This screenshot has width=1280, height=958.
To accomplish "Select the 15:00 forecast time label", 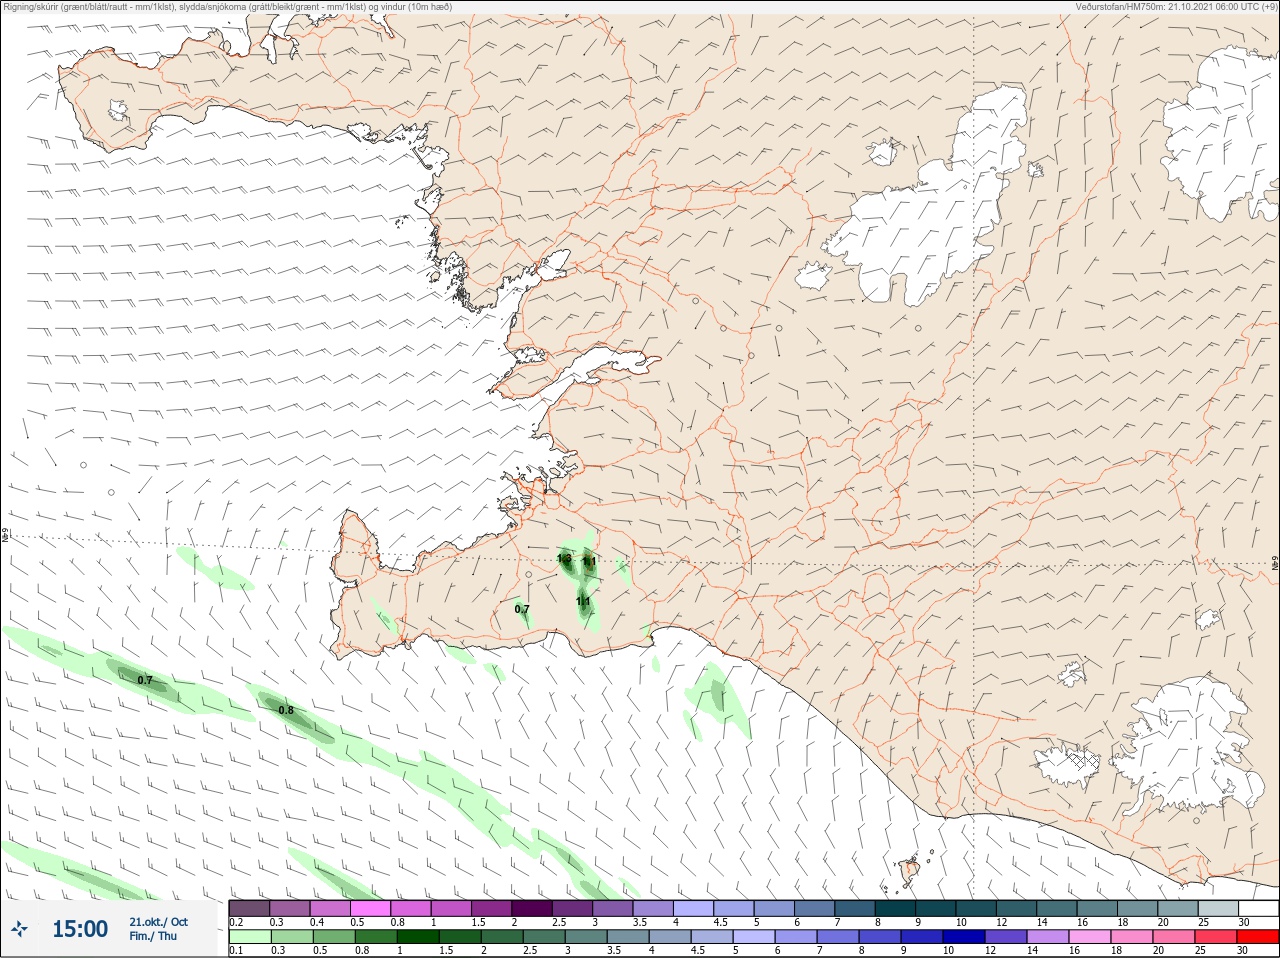I will pos(80,929).
